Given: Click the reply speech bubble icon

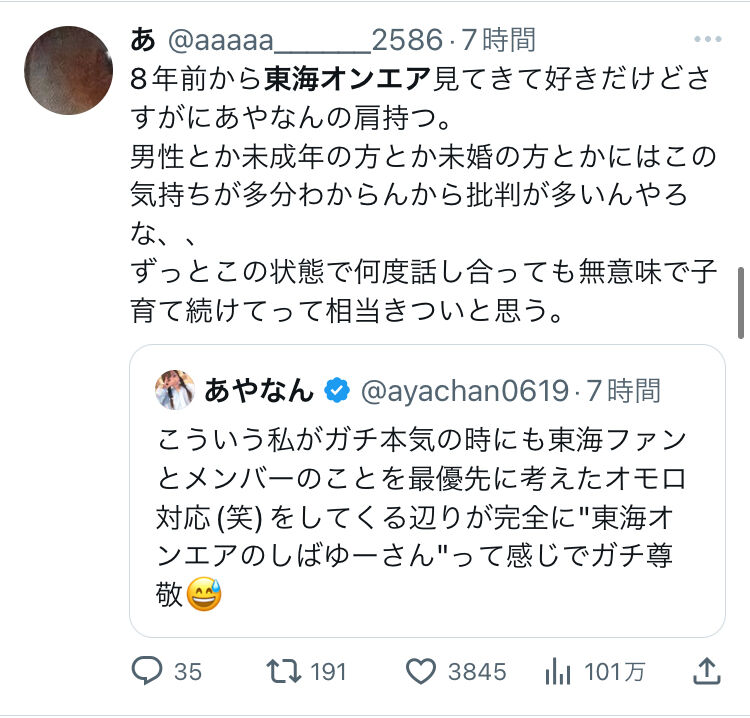Looking at the screenshot, I should tap(147, 671).
